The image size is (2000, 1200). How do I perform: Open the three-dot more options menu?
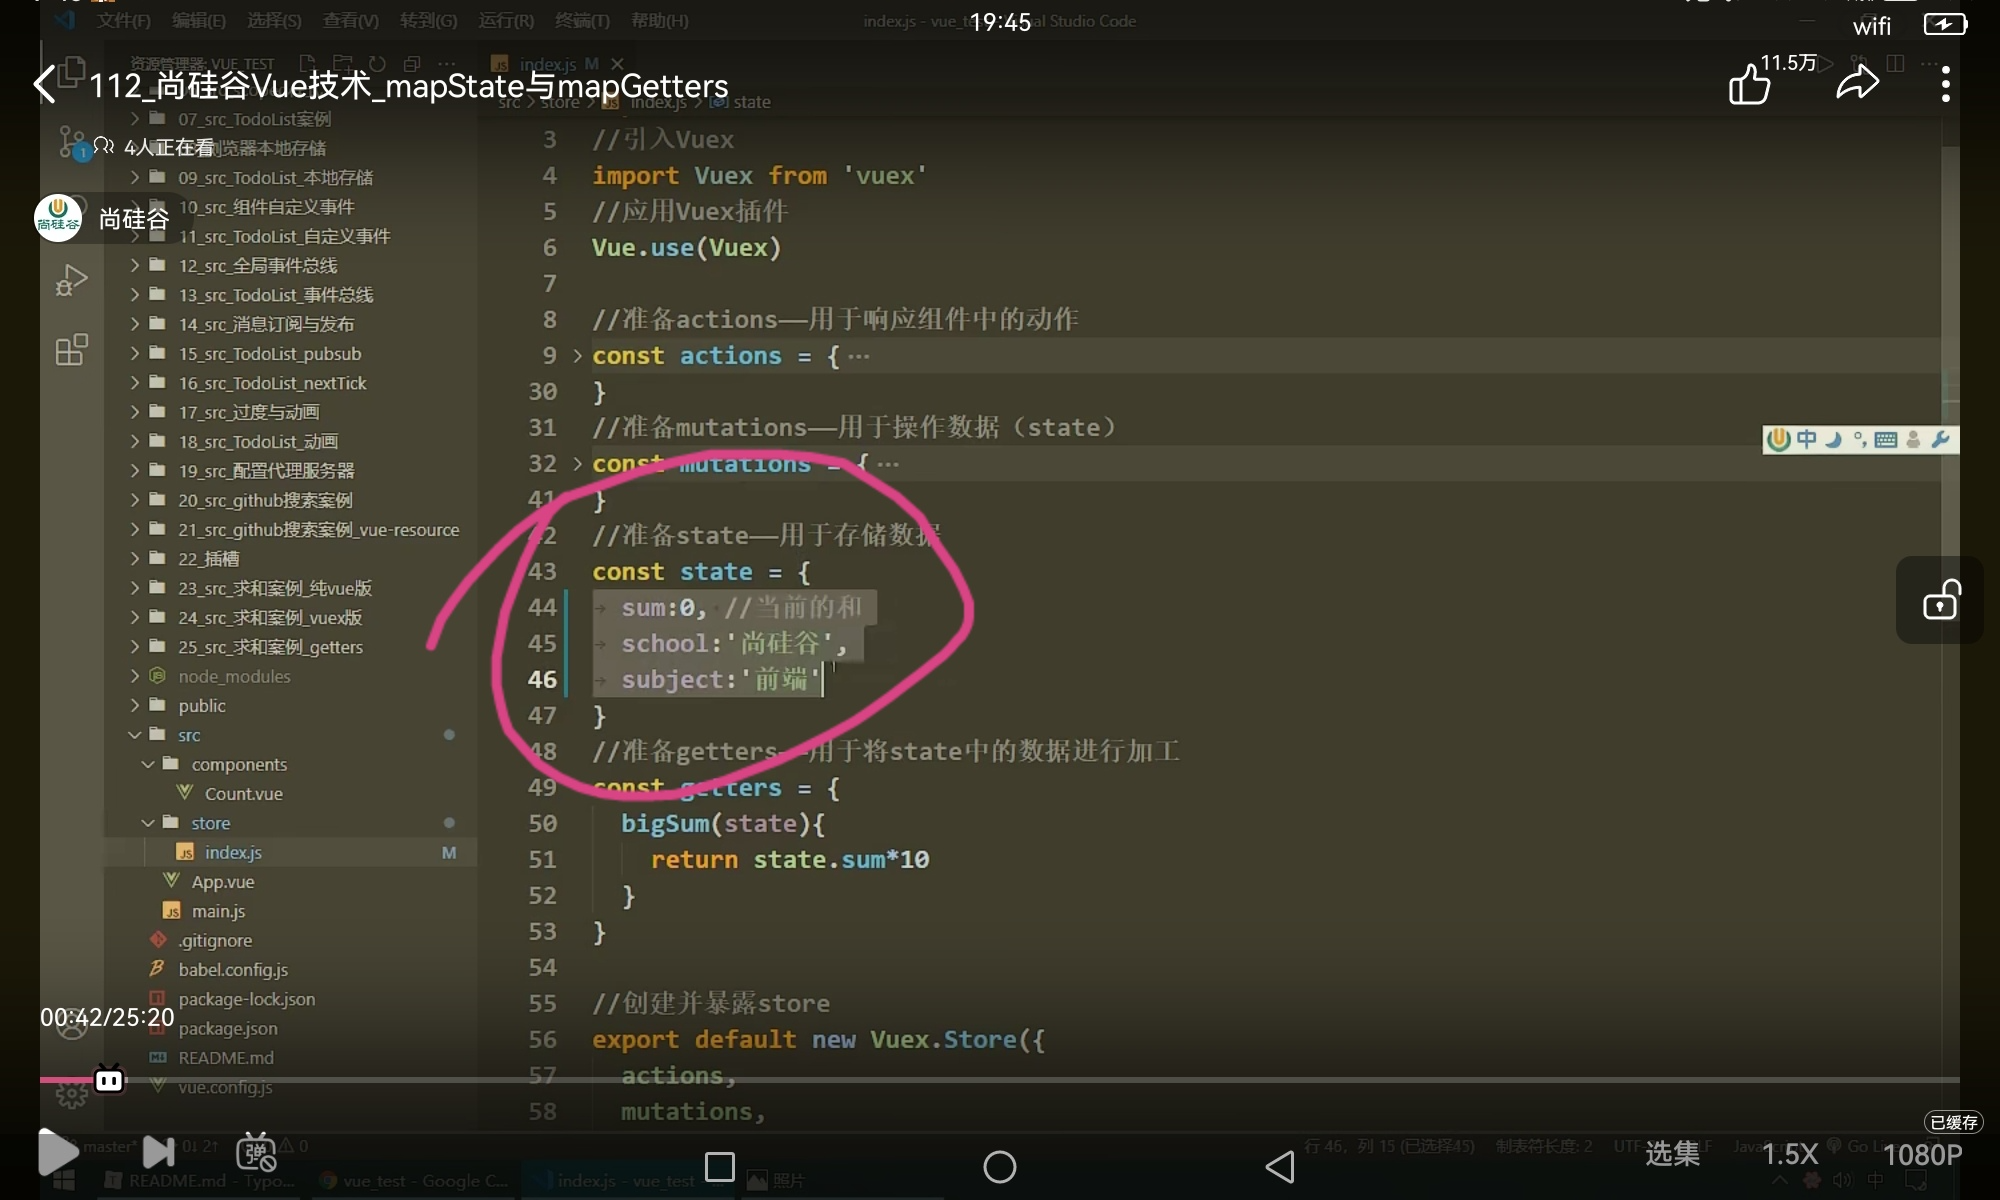[1945, 84]
